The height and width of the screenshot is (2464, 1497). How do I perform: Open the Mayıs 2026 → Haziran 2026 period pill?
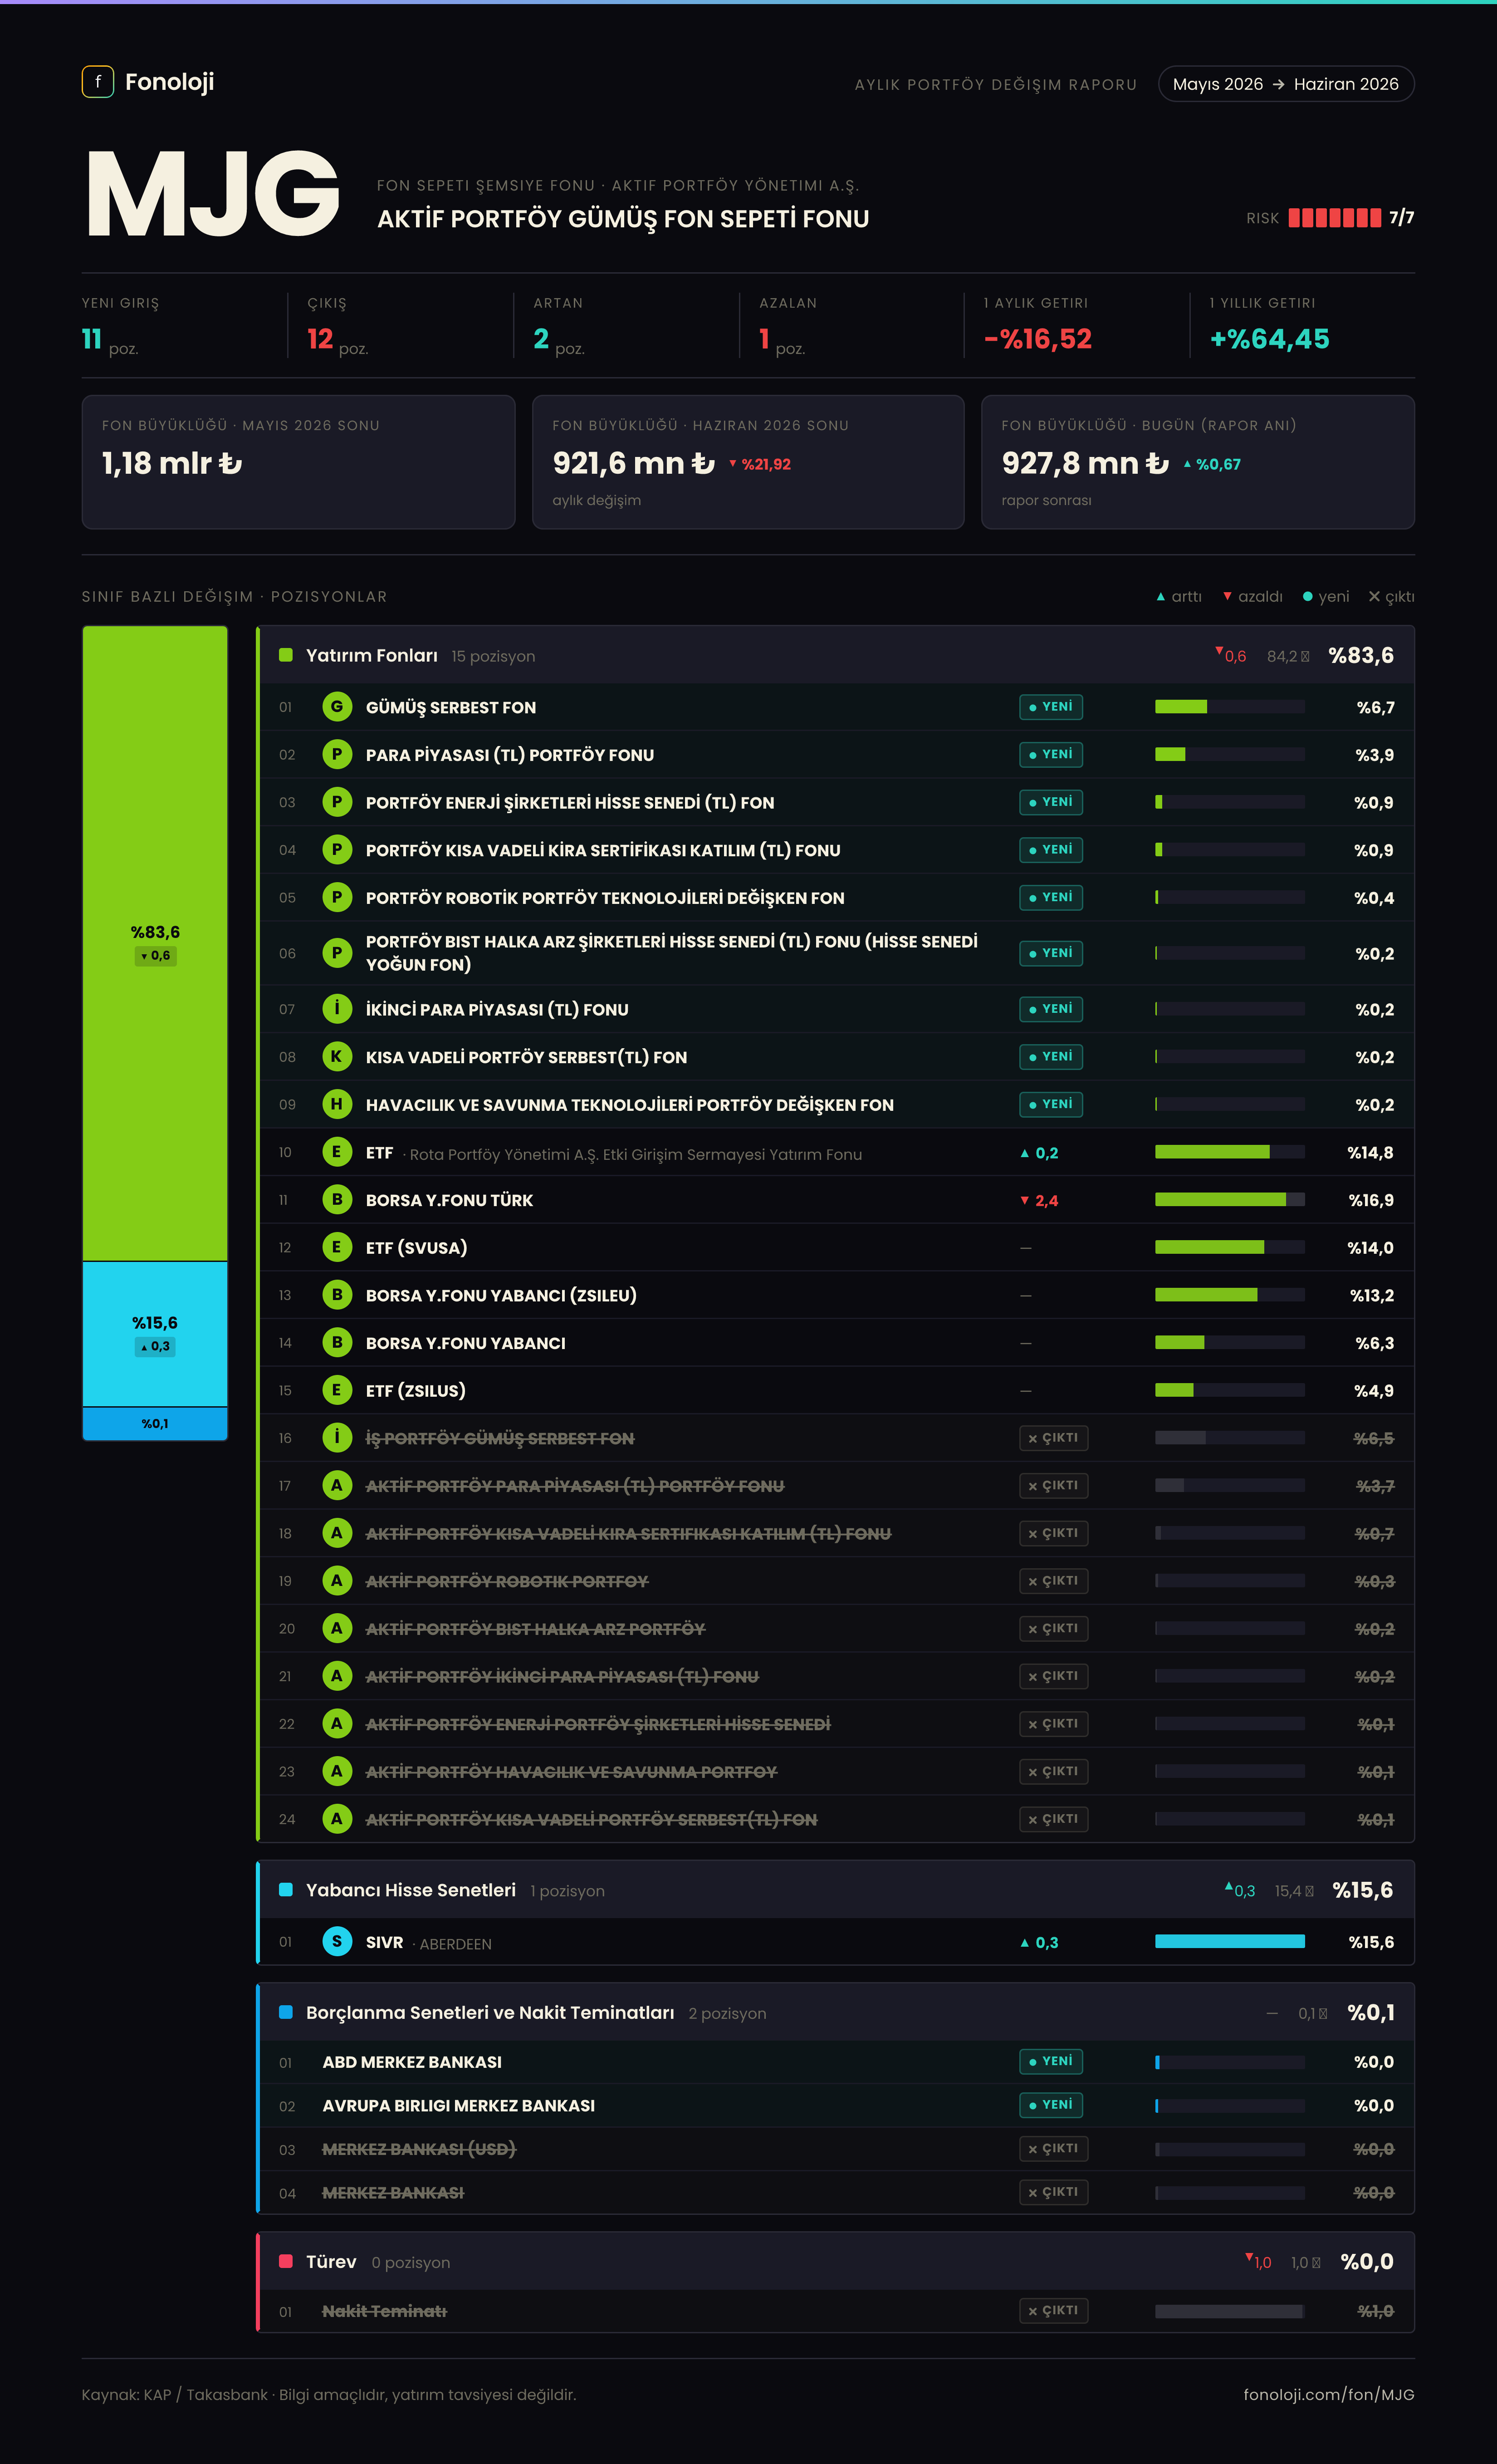coord(1286,84)
